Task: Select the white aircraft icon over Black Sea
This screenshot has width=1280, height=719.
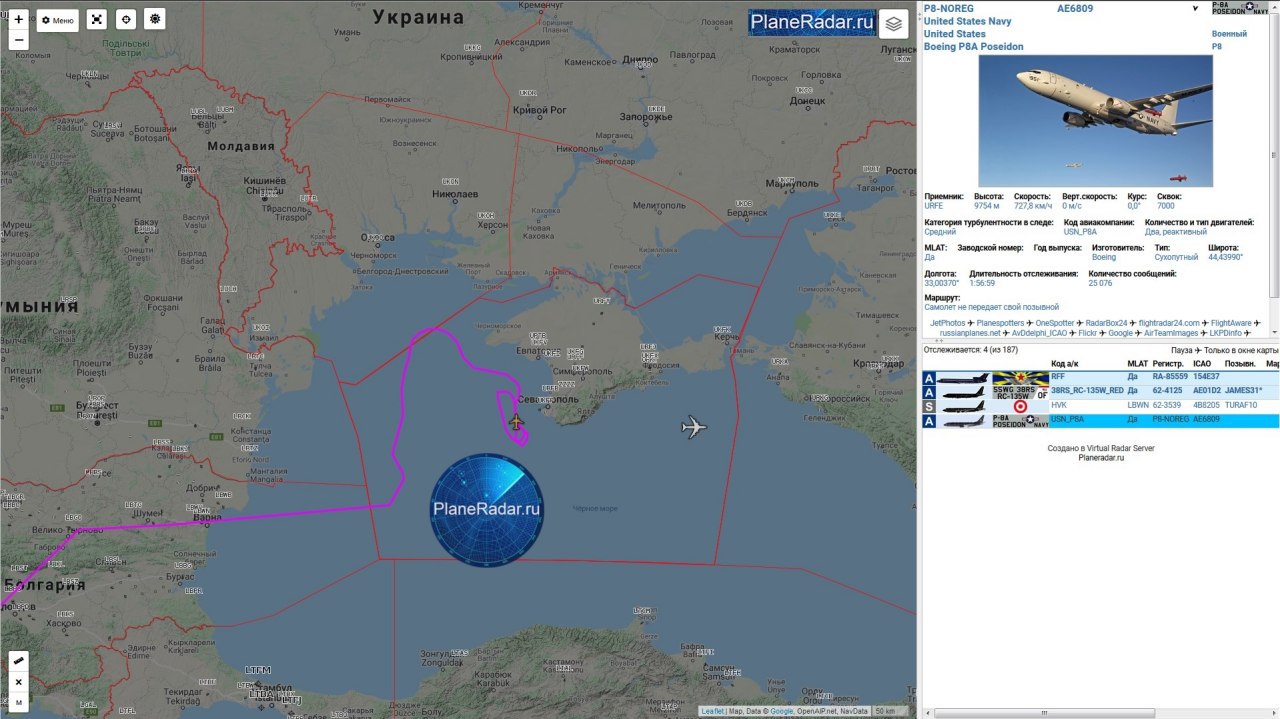Action: (694, 428)
